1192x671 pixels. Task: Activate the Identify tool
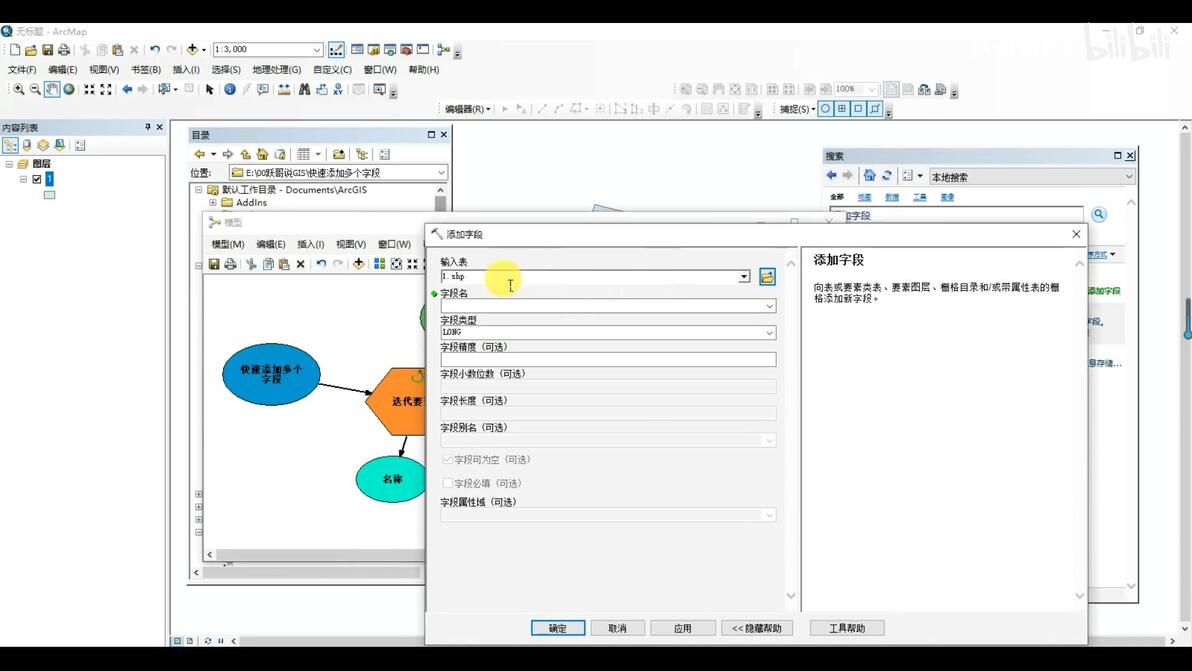point(230,89)
